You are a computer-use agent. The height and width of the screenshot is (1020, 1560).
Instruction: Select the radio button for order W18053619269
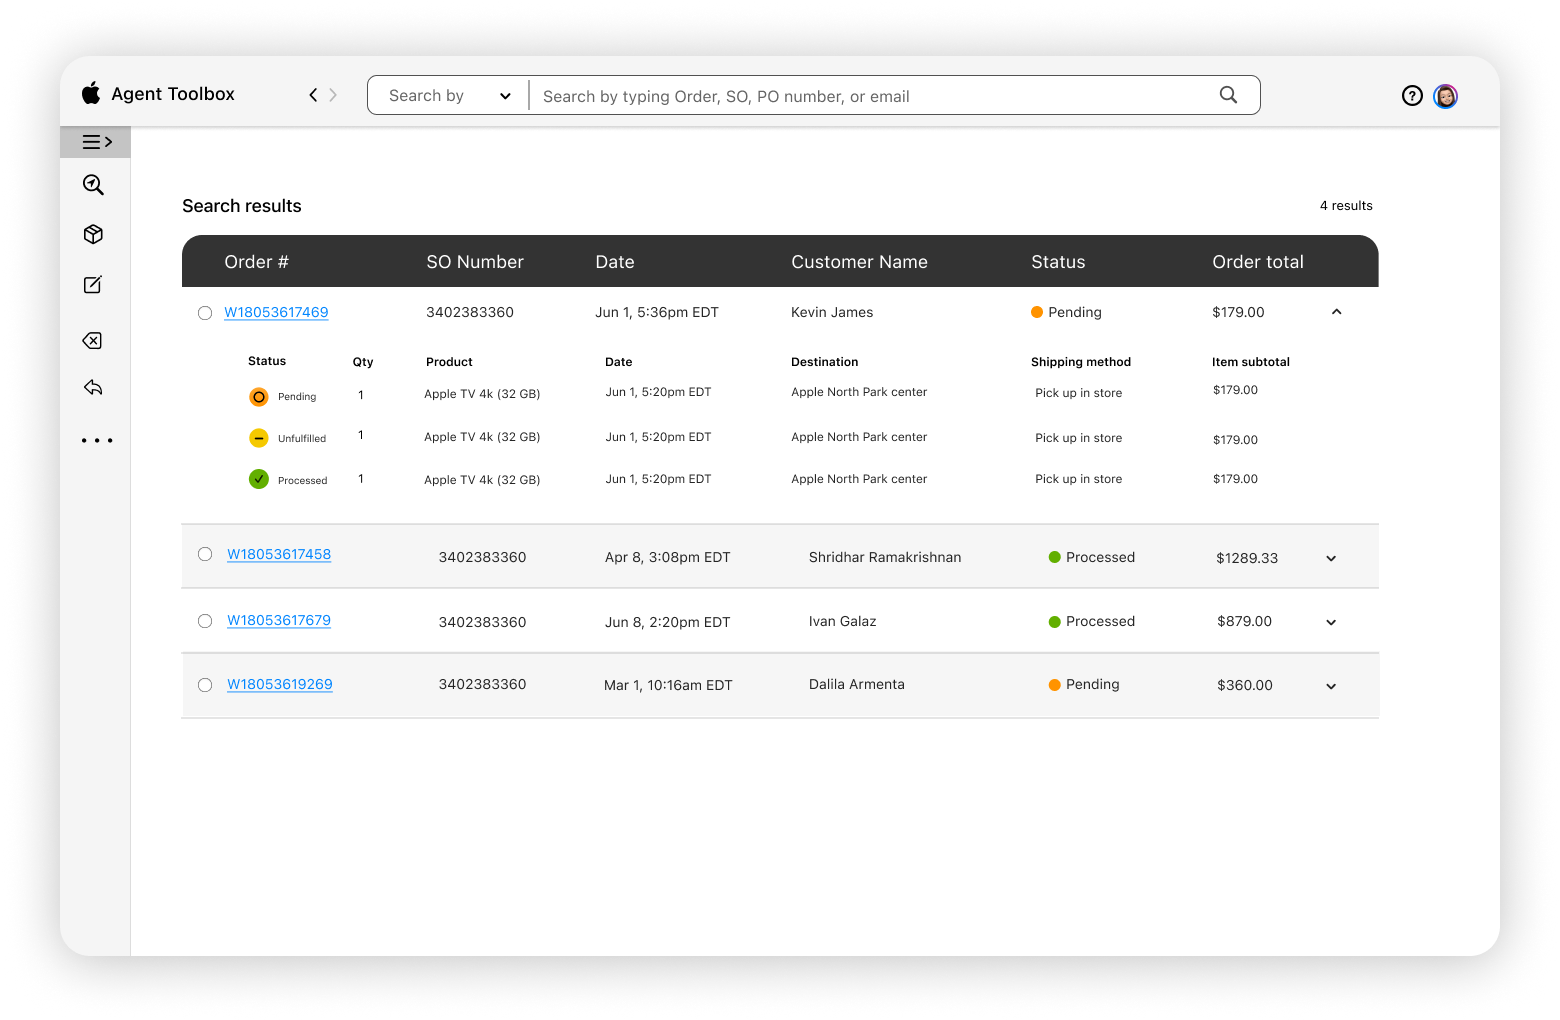pos(205,685)
